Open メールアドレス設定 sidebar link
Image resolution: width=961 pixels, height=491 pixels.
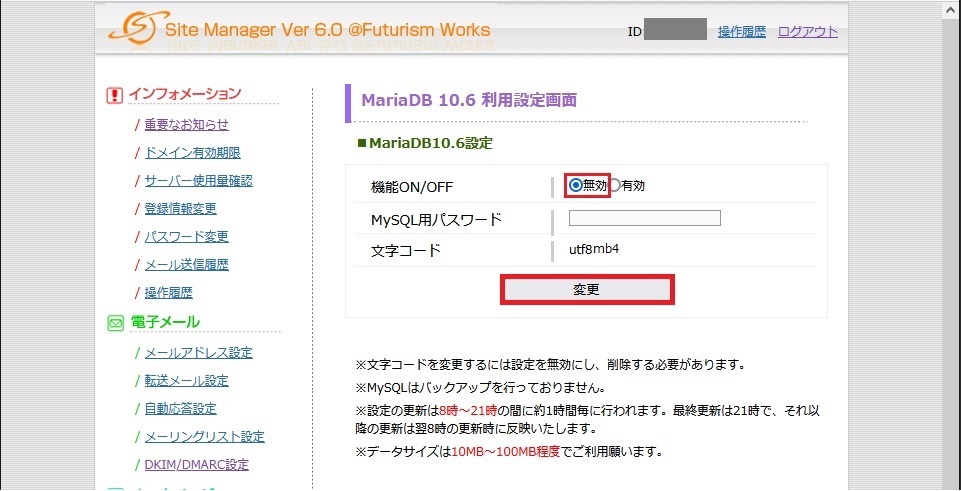tap(198, 353)
